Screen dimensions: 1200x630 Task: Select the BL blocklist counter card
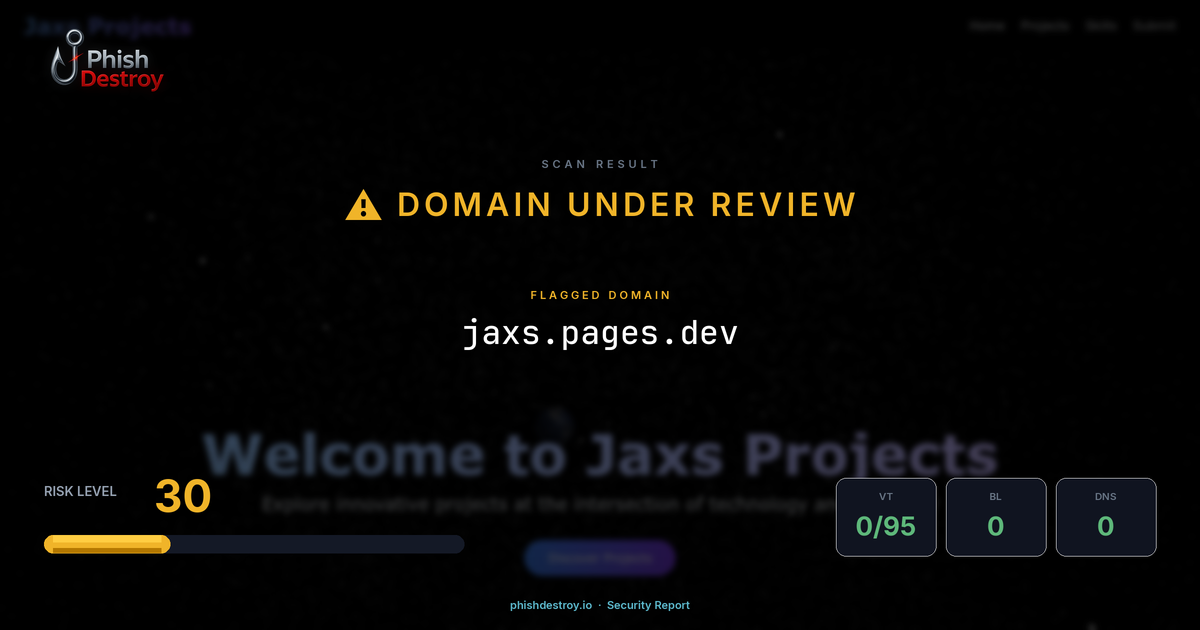point(996,516)
